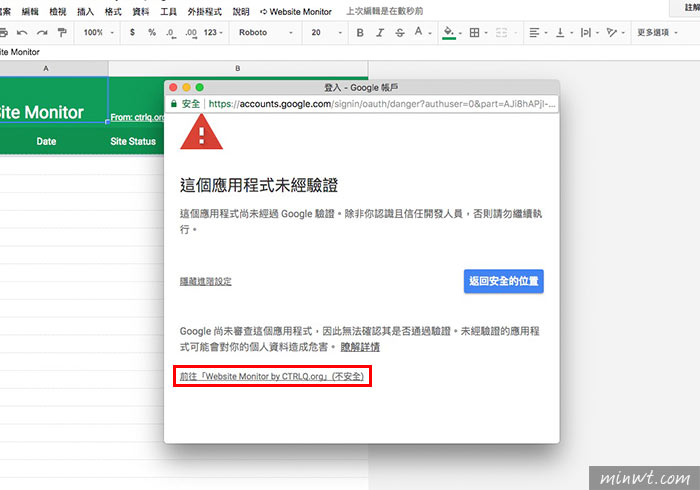The image size is (700, 490).
Task: Toggle italic formatting
Action: click(380, 33)
